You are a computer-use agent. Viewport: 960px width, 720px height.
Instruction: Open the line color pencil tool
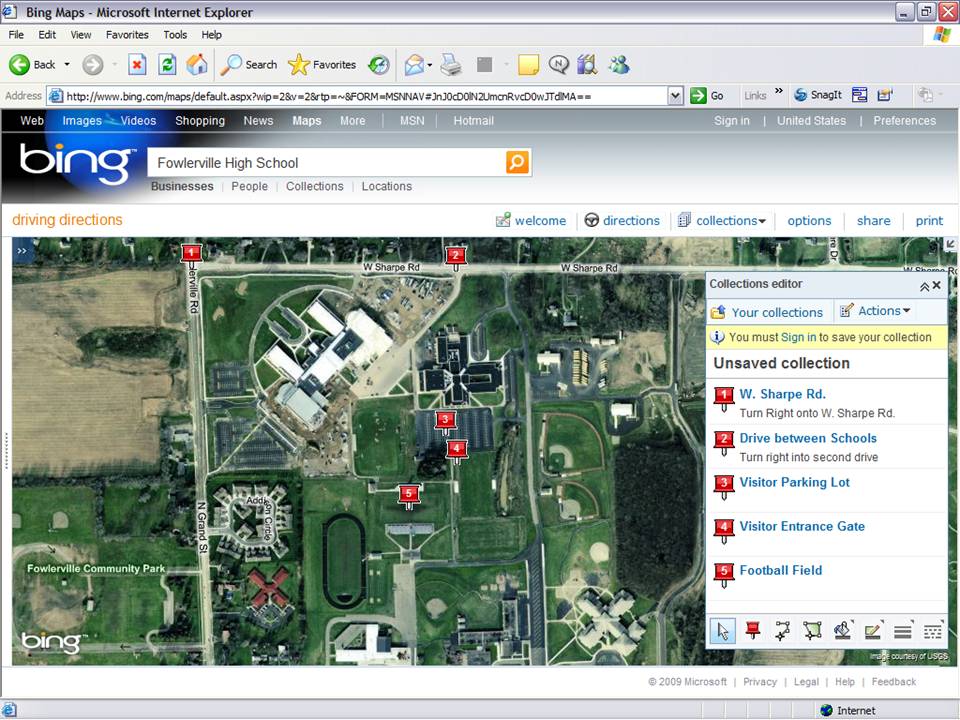click(872, 631)
